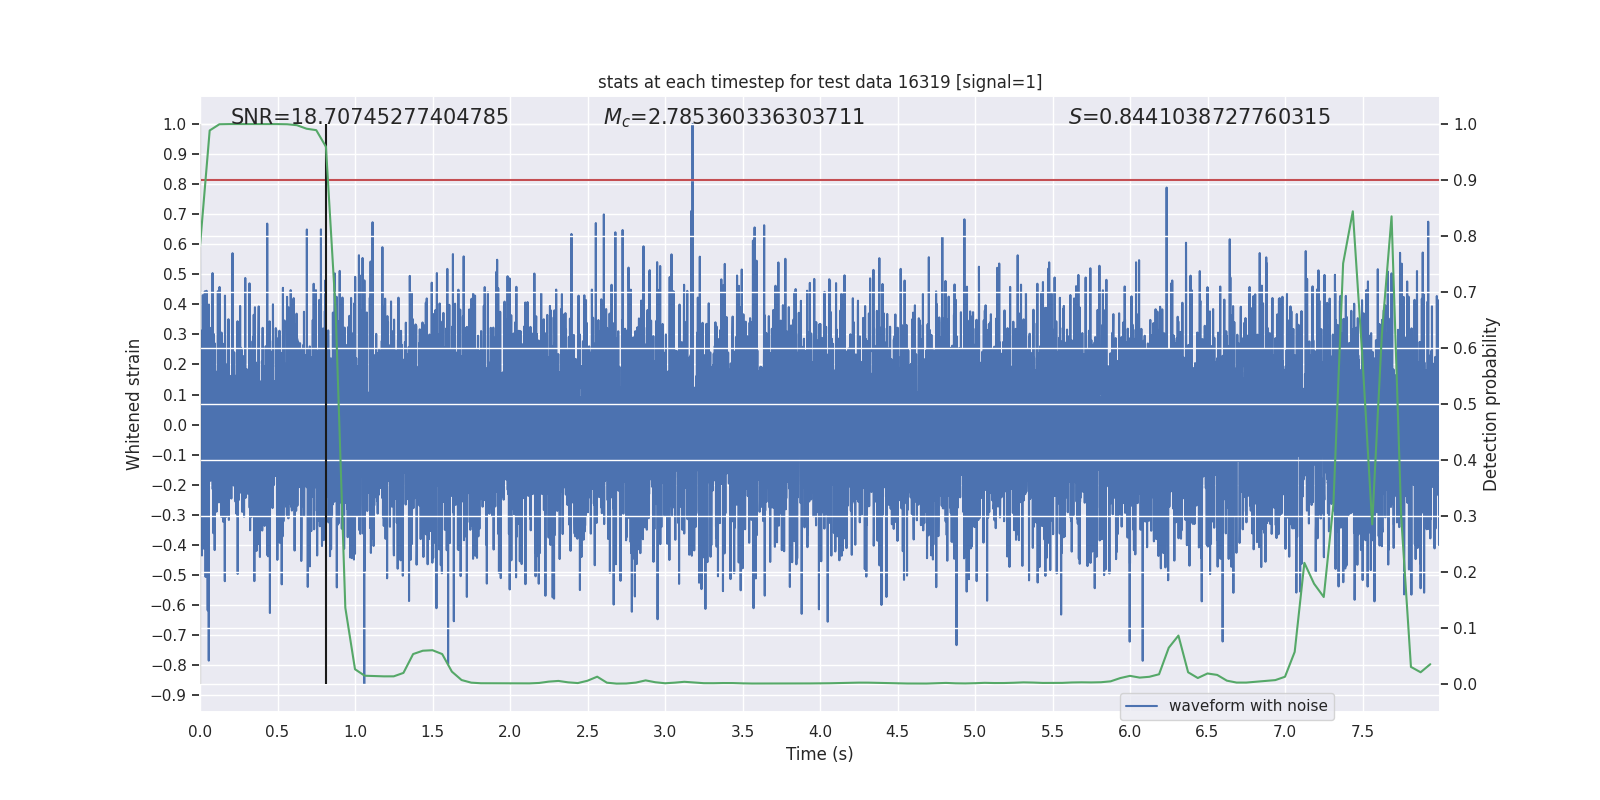Choose the Time axis tick label 7.5

coord(1363,731)
